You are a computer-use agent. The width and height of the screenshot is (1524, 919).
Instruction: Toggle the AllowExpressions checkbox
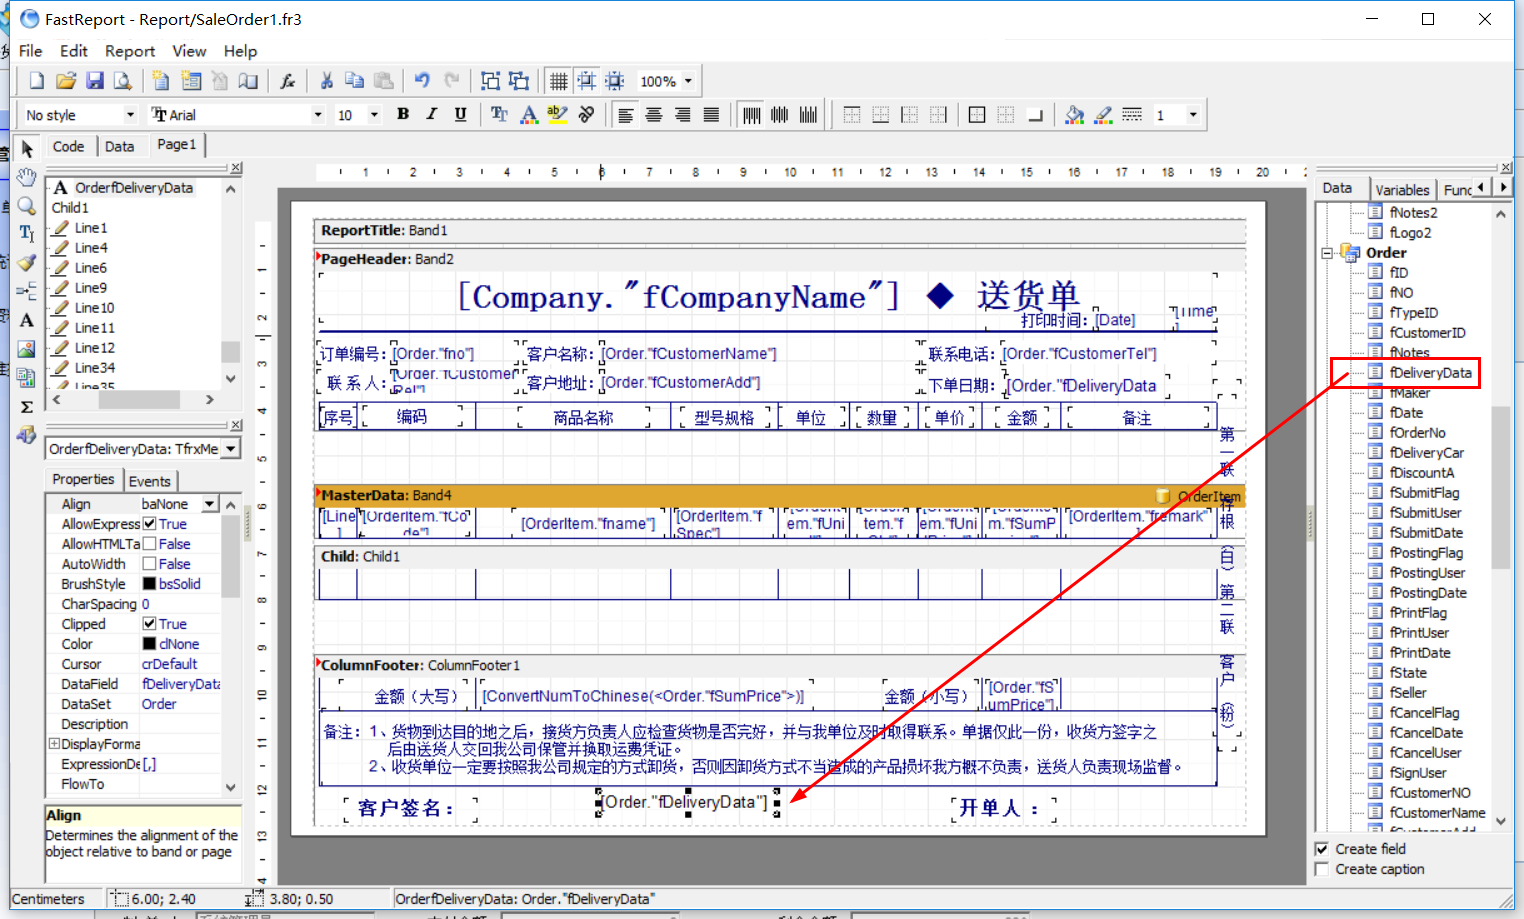click(149, 524)
